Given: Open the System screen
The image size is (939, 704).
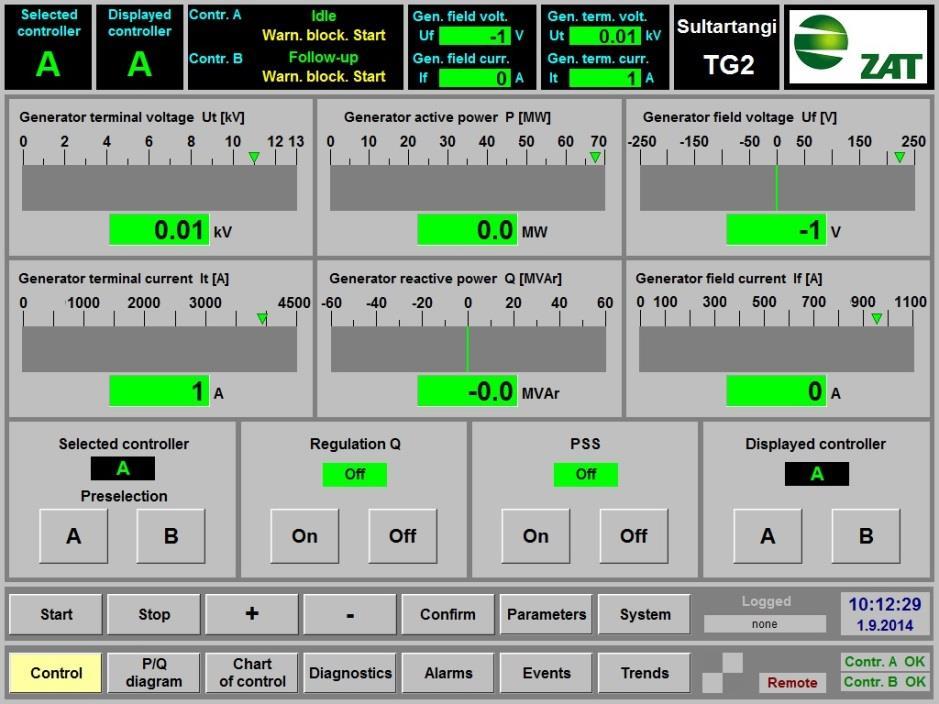Looking at the screenshot, I should tap(644, 614).
